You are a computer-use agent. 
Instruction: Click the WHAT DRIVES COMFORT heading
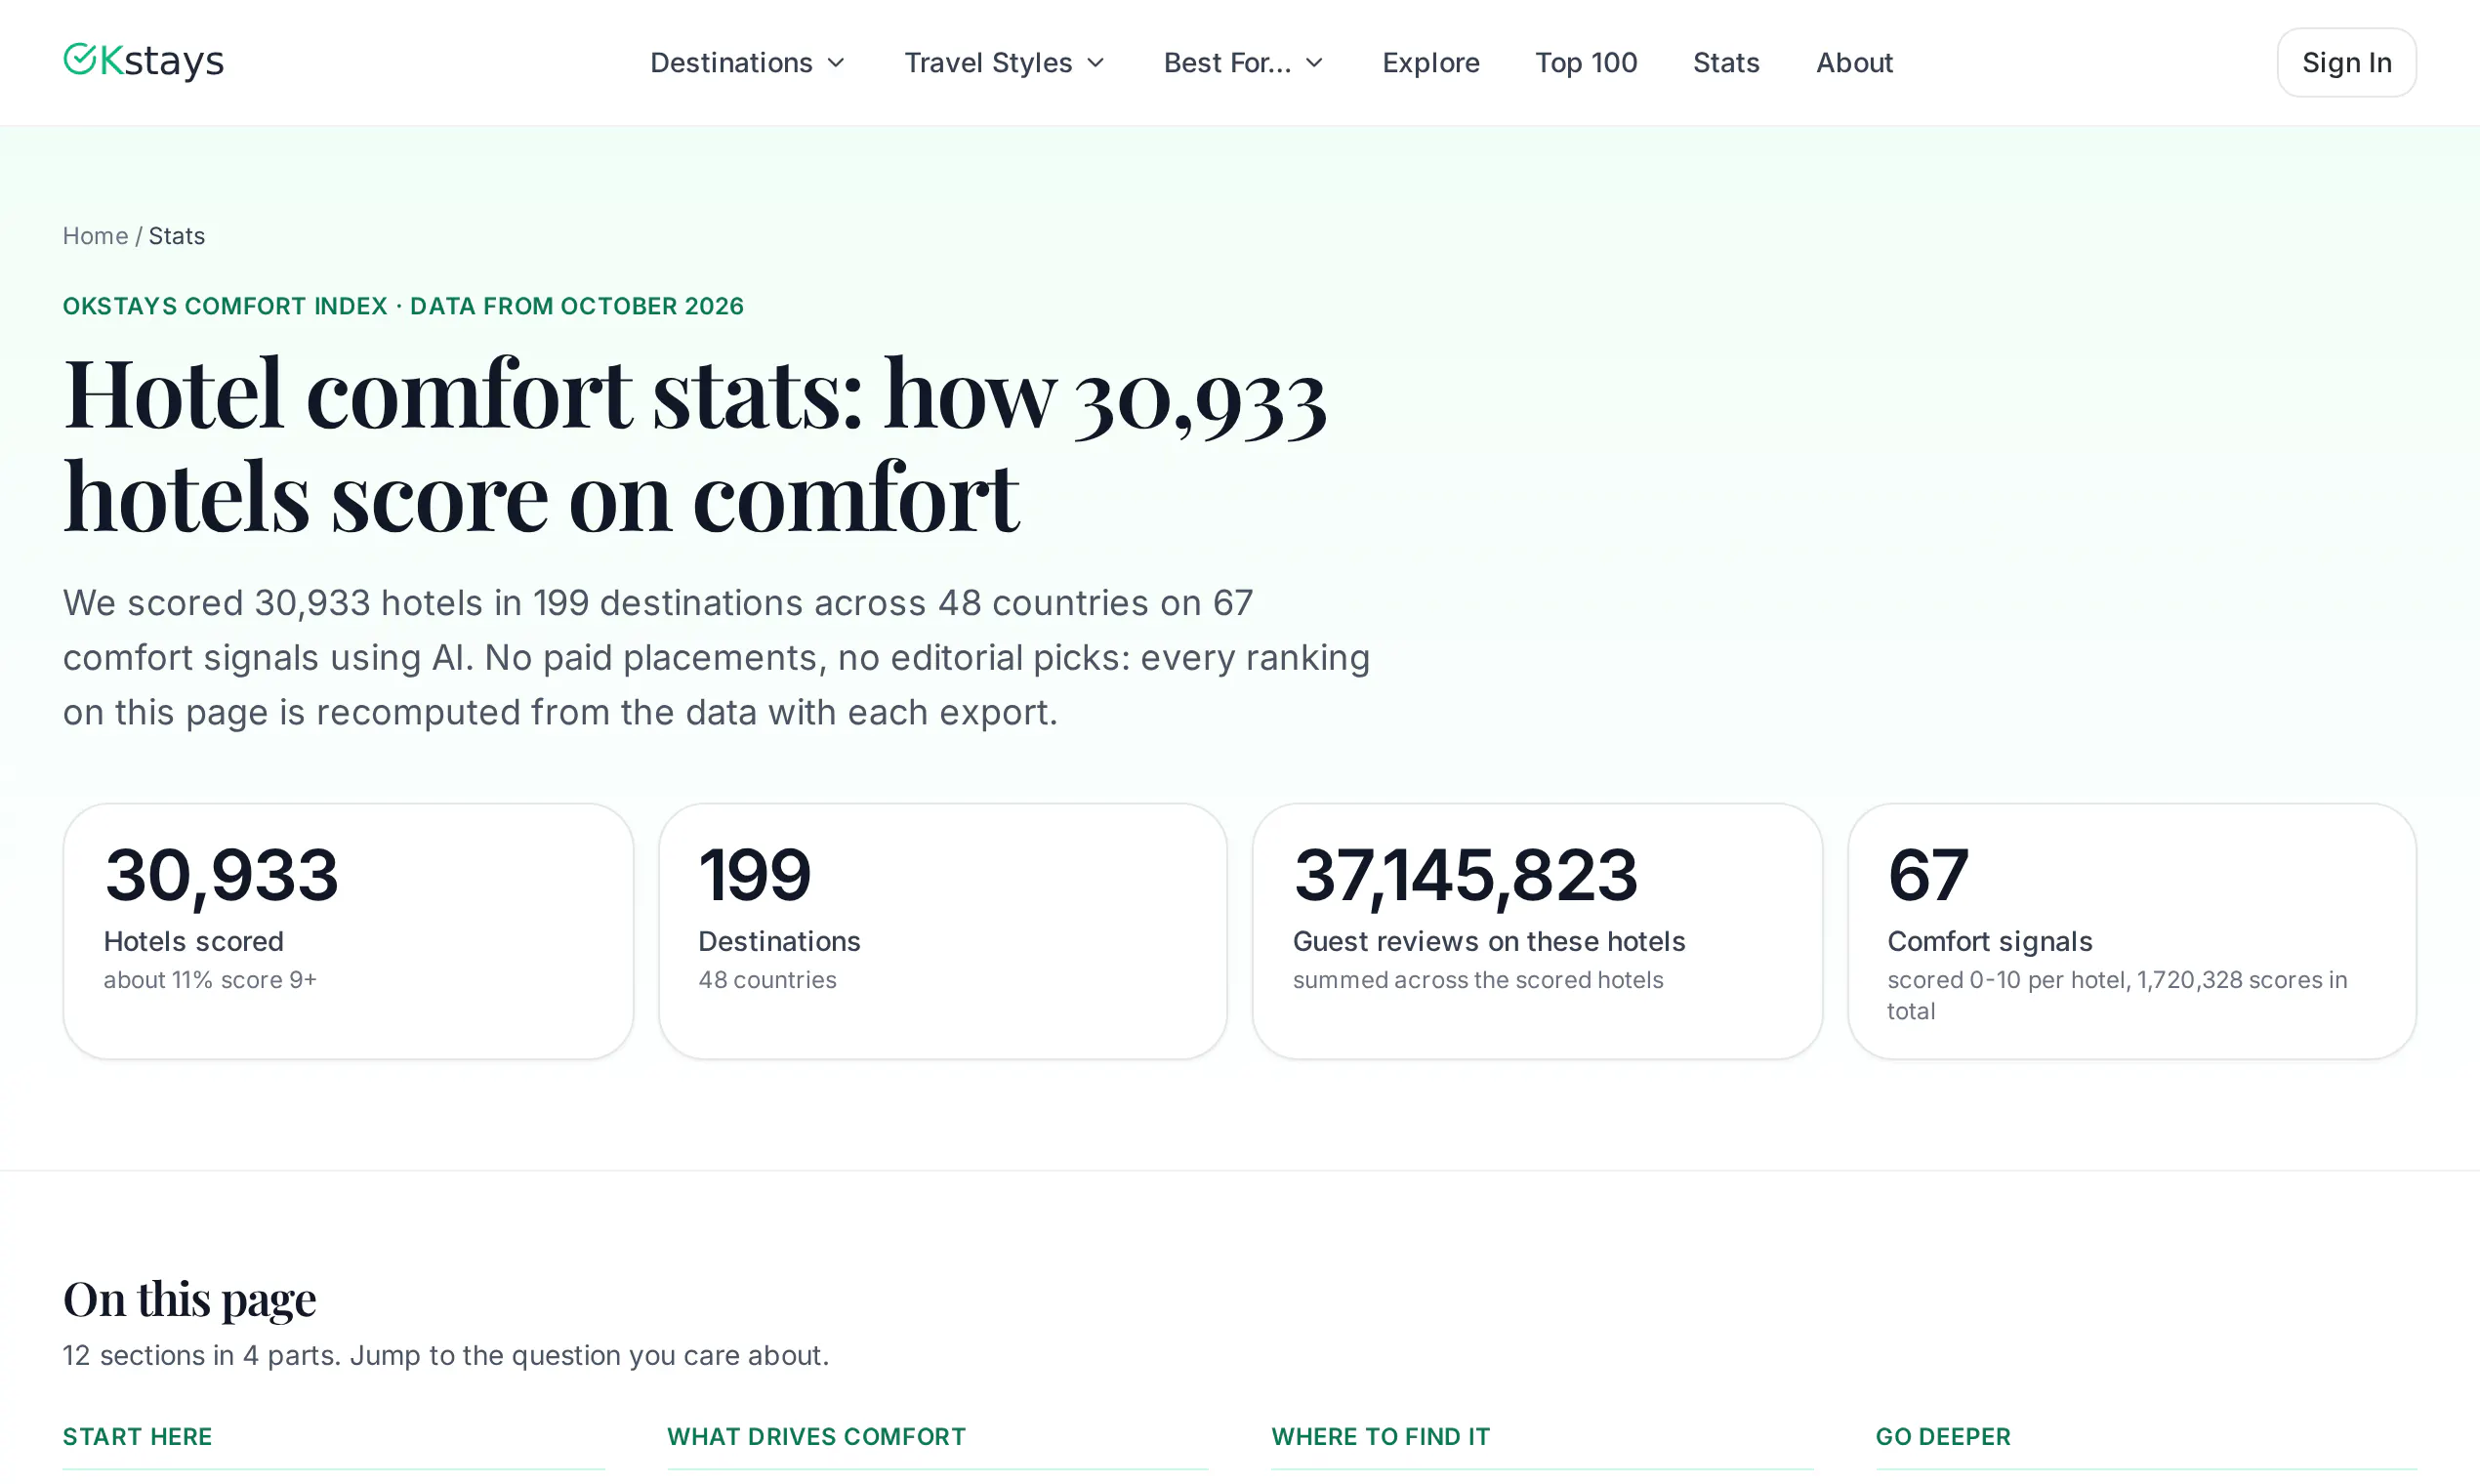tap(816, 1437)
